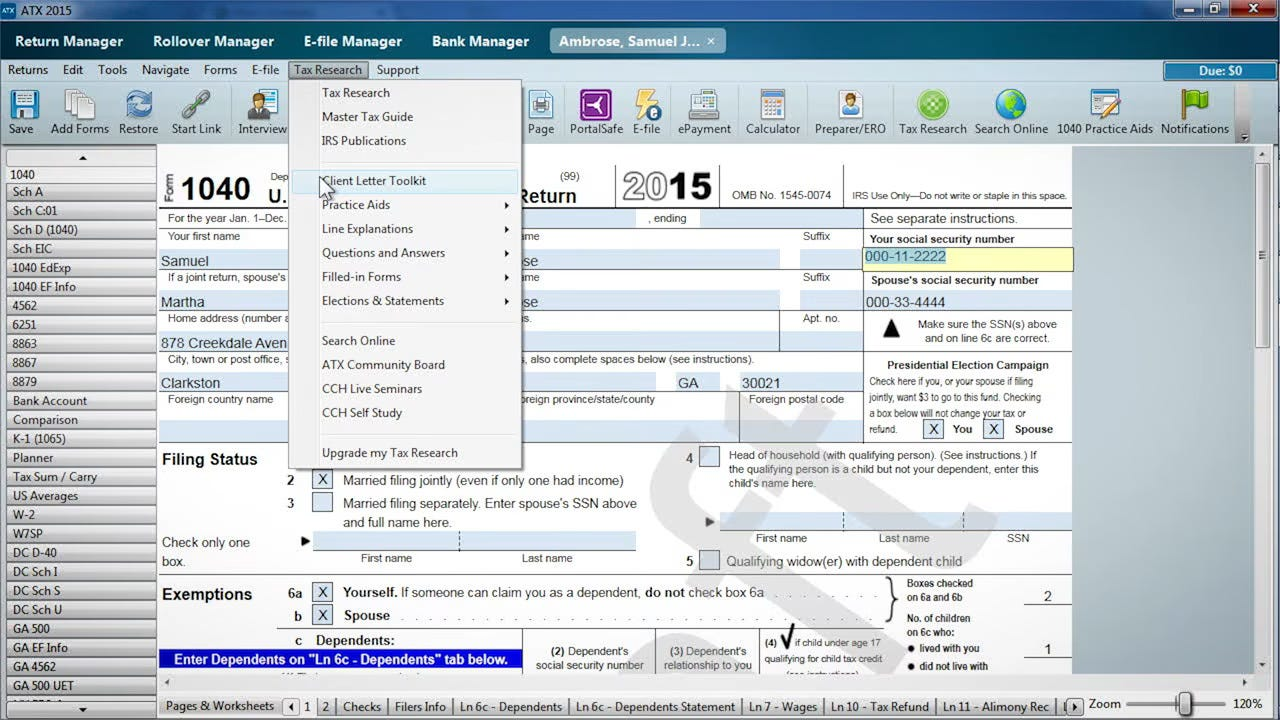Check the Married filing separately box
This screenshot has width=1280, height=720.
(321, 504)
